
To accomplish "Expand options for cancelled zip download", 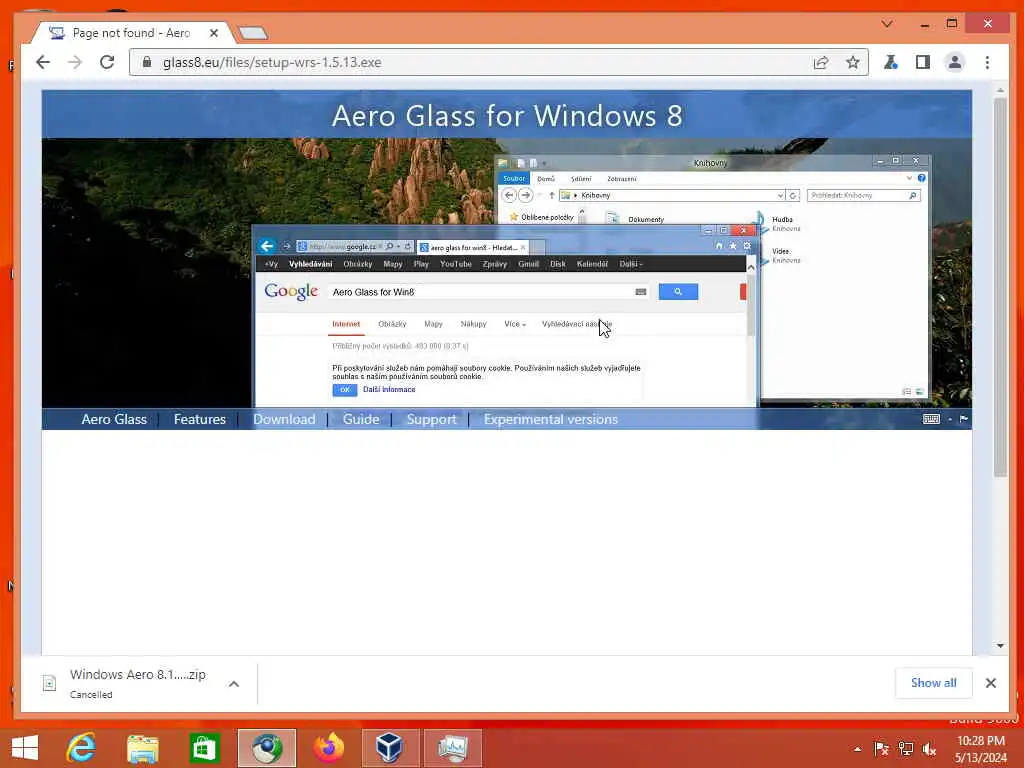I will tap(234, 684).
